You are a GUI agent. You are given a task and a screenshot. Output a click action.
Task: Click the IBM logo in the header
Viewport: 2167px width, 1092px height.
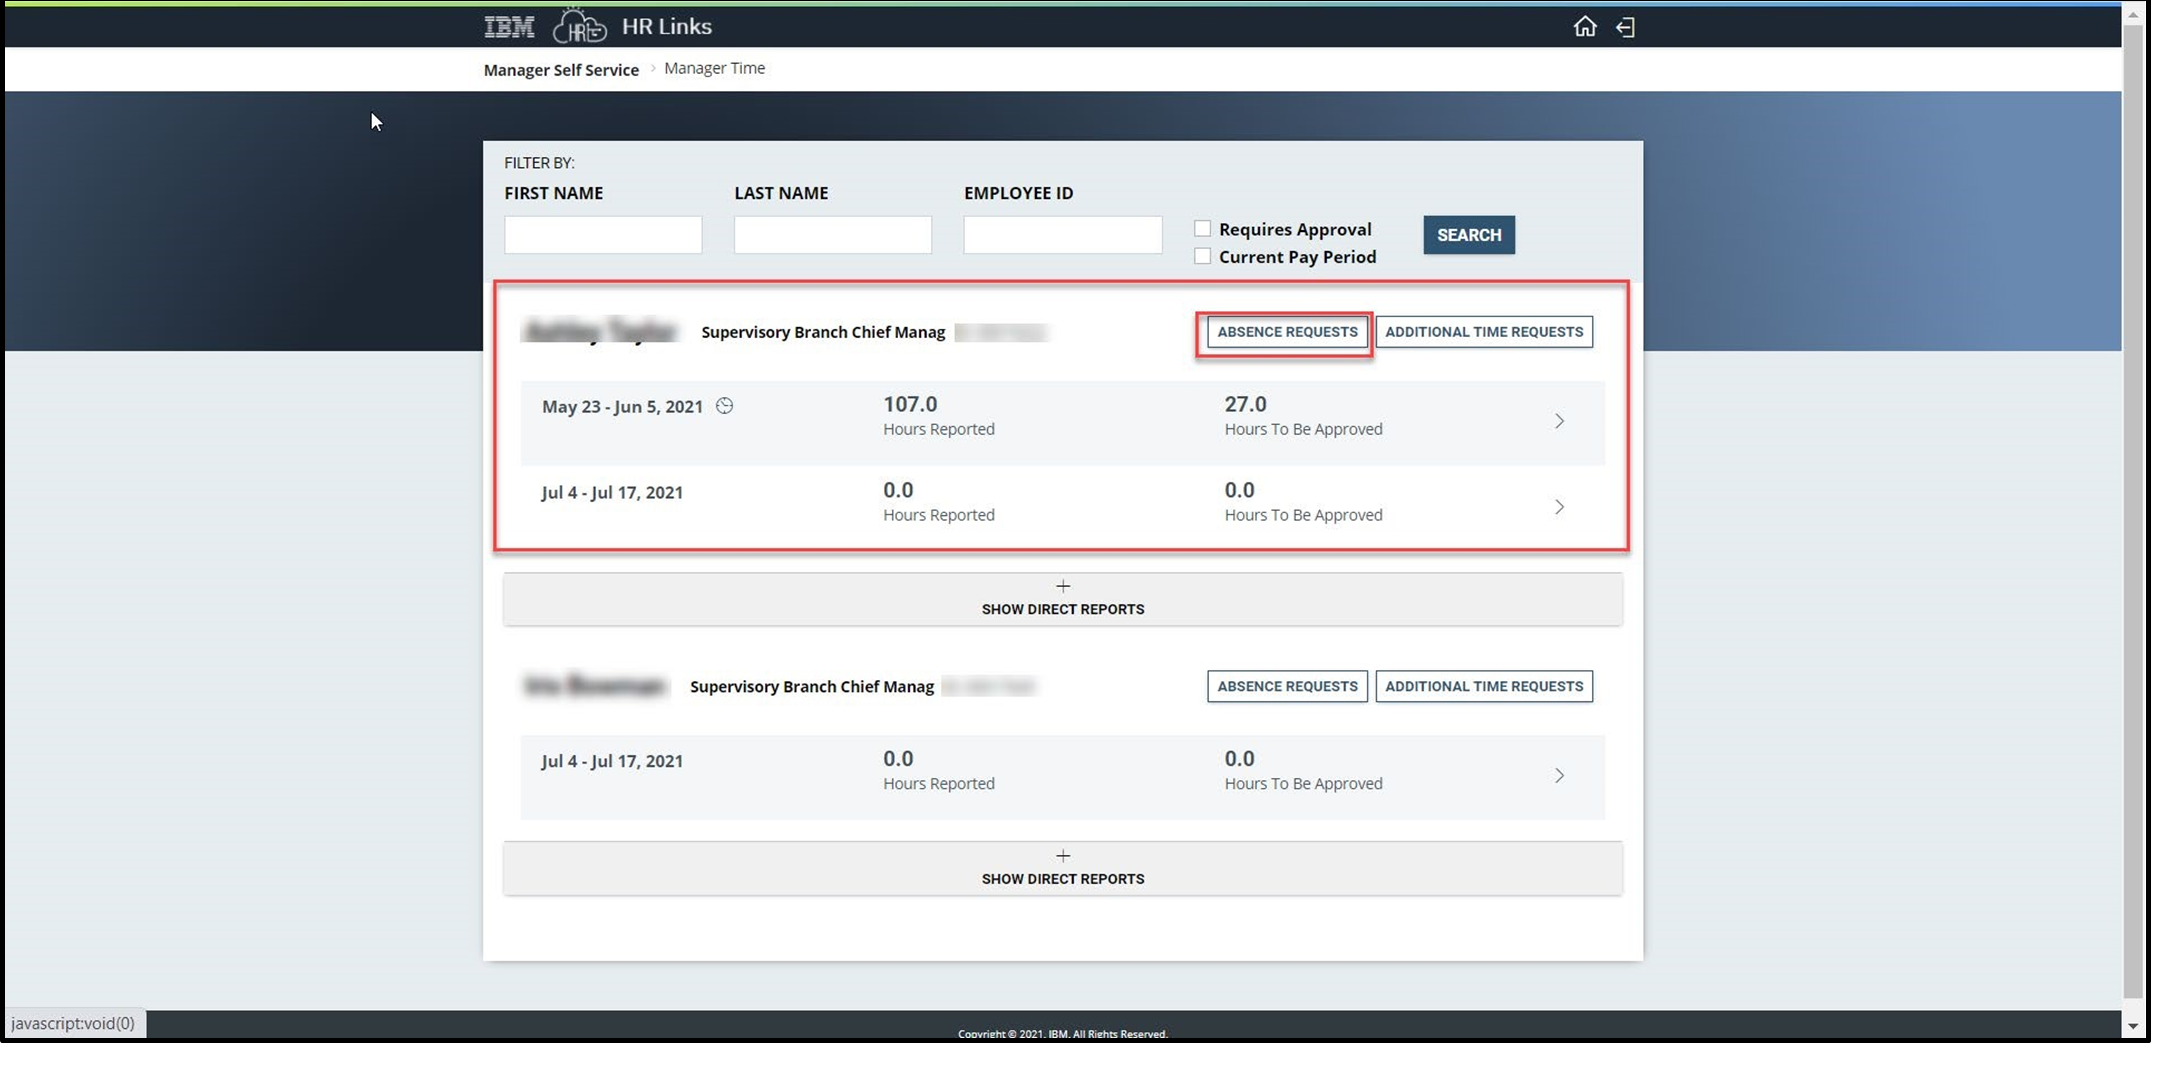pos(508,26)
